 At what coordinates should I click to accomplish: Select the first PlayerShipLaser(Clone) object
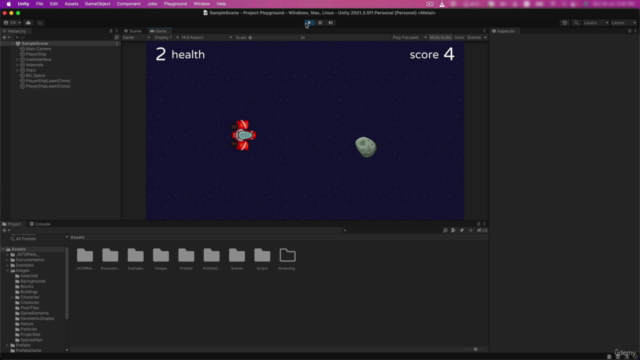[x=48, y=81]
